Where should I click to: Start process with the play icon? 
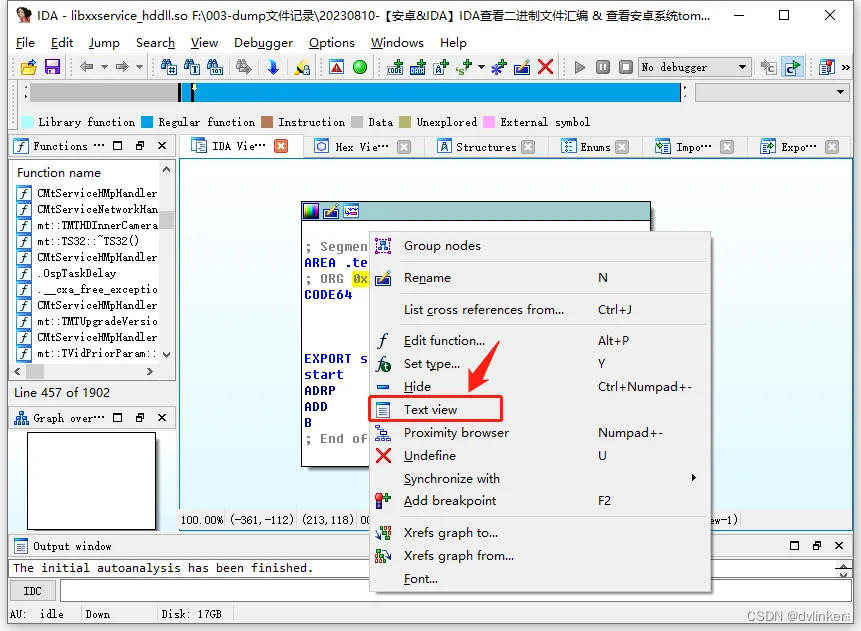pos(579,67)
